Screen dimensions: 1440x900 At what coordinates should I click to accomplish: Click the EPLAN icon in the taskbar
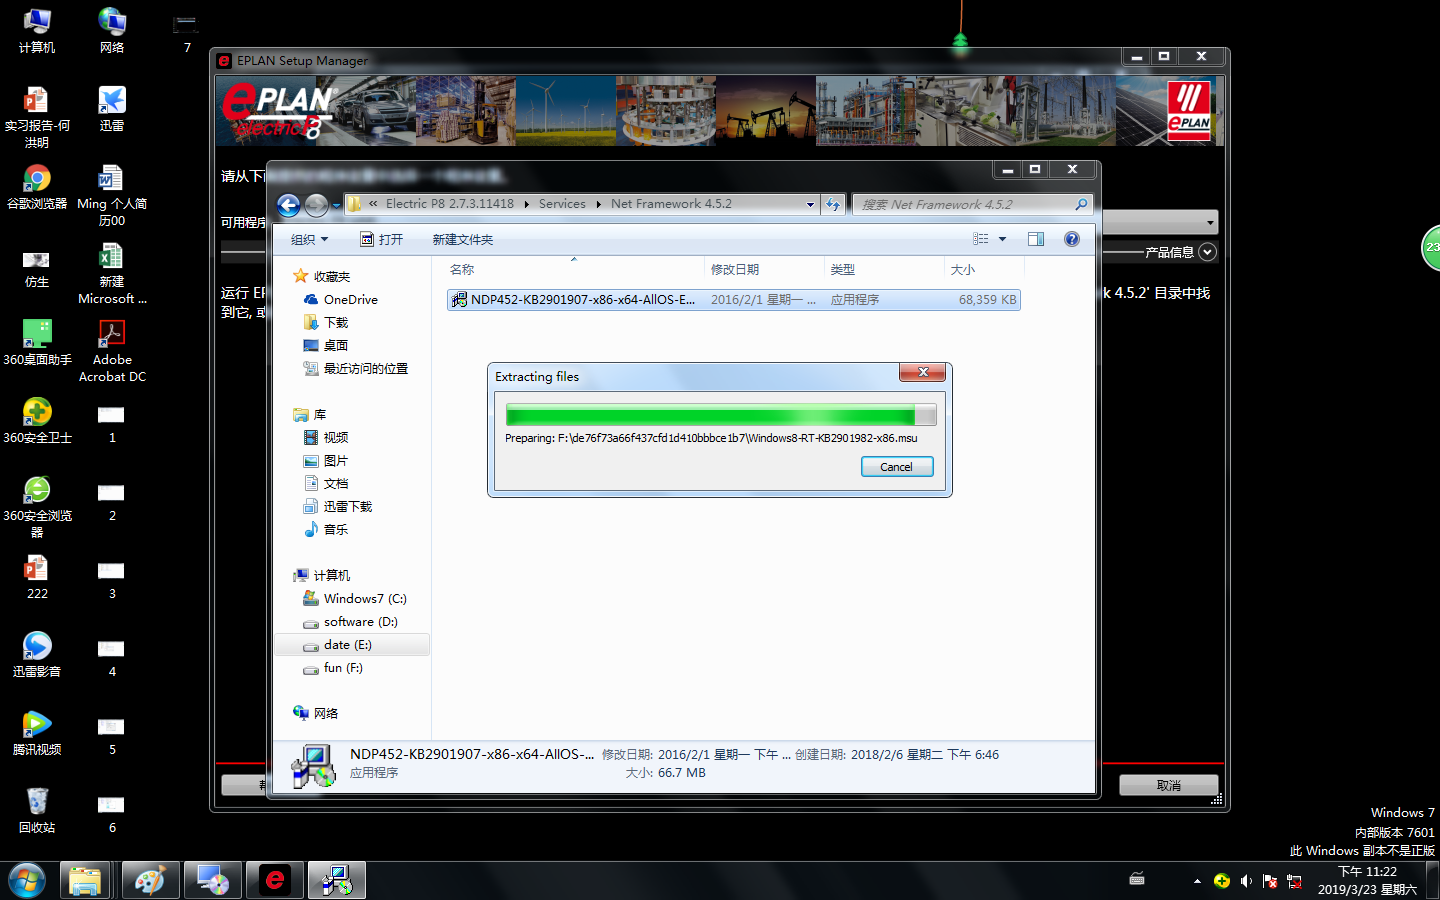coord(275,880)
